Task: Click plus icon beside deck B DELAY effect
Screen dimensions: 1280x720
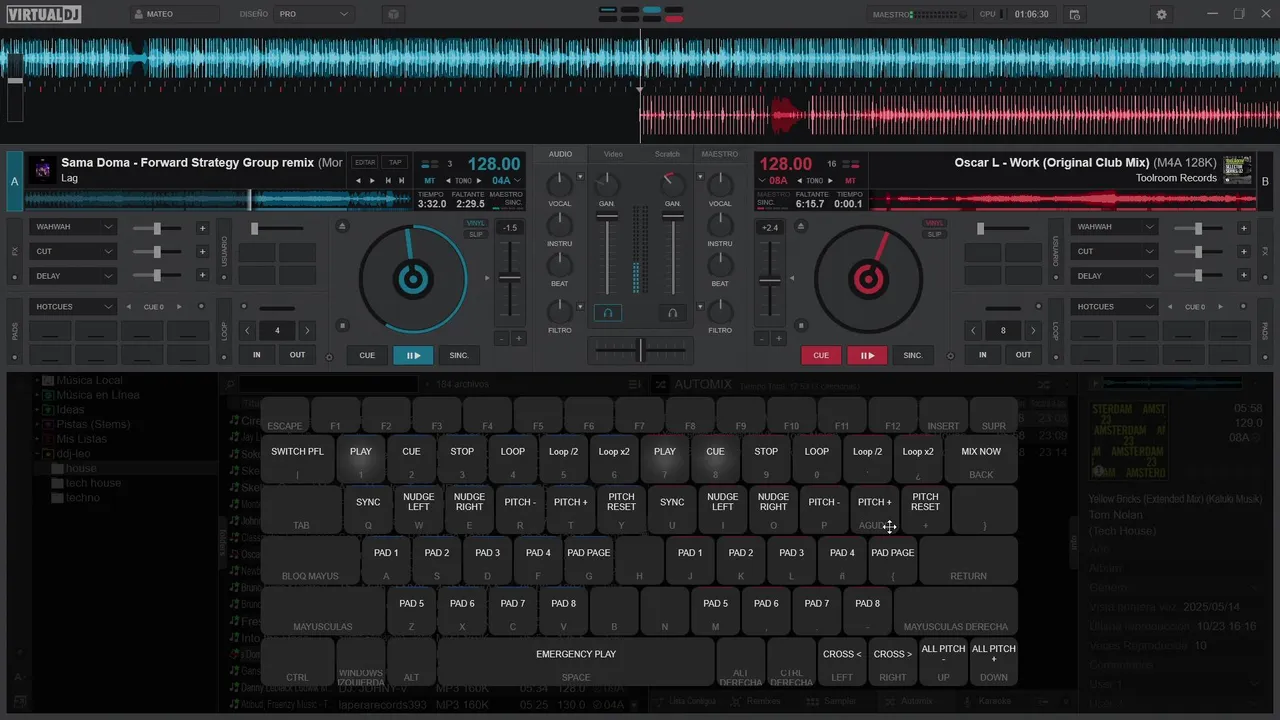Action: tap(1244, 276)
